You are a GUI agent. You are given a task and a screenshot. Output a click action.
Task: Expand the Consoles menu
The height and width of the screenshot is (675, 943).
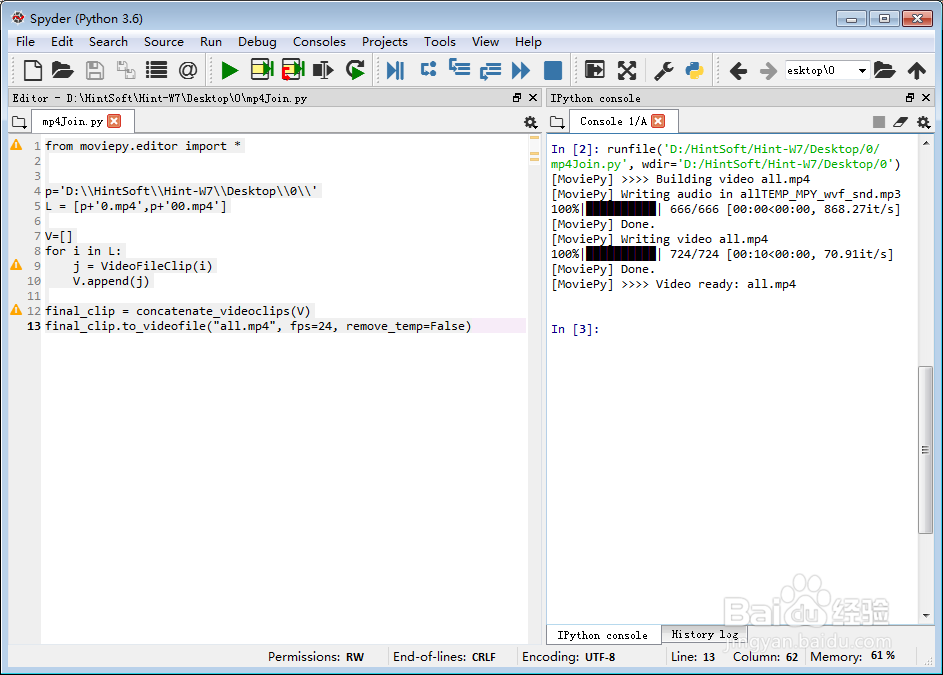pyautogui.click(x=319, y=42)
